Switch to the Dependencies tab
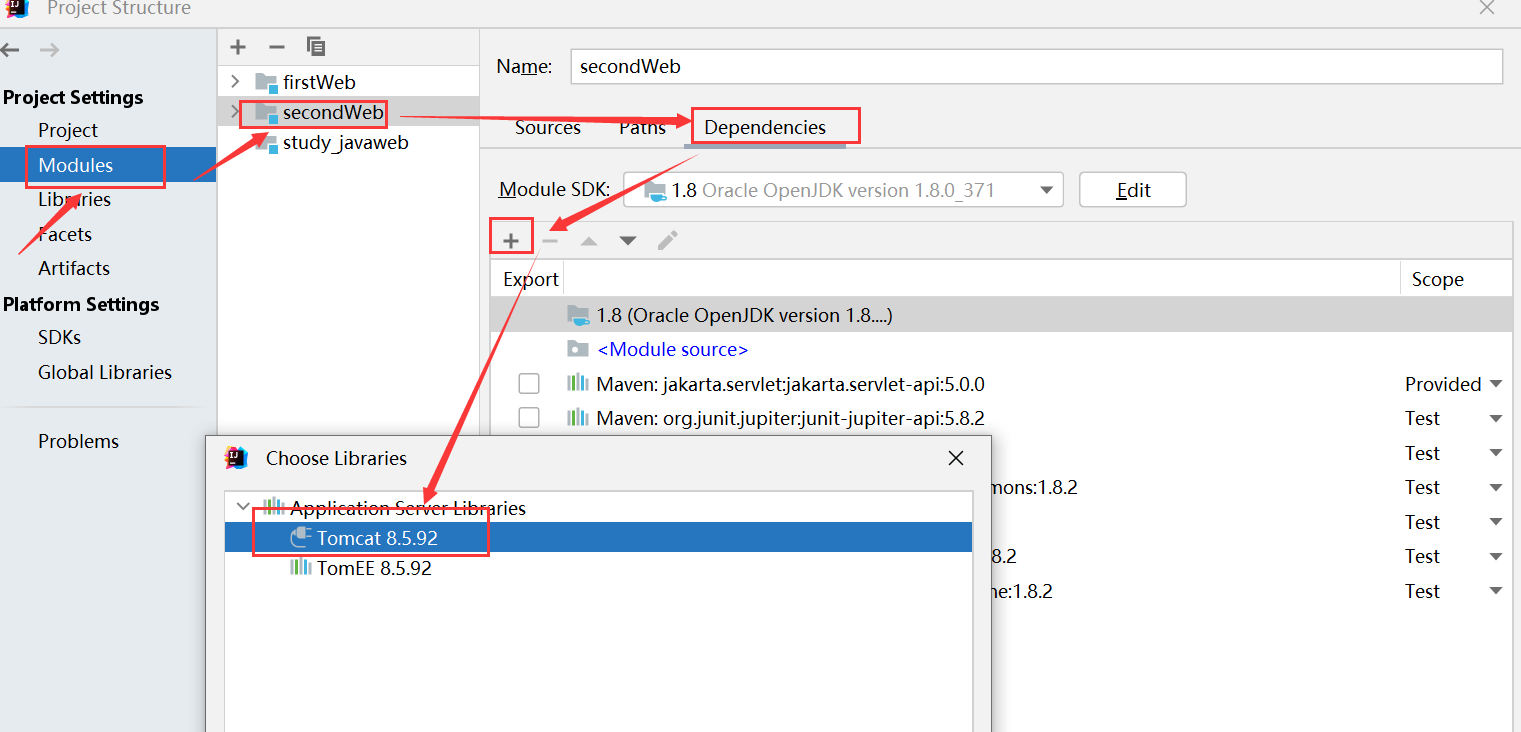1521x732 pixels. tap(765, 127)
